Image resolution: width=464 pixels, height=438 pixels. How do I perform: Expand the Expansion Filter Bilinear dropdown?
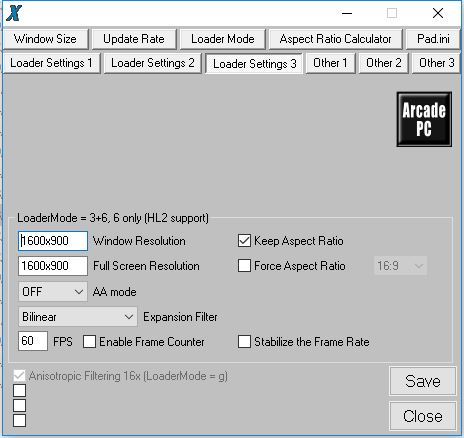click(78, 317)
